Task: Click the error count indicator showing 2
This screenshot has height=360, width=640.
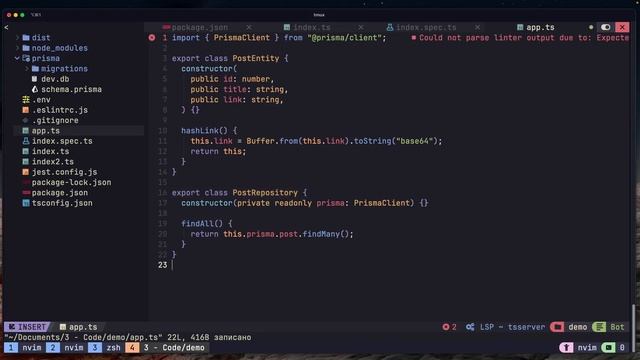Action: tap(449, 327)
